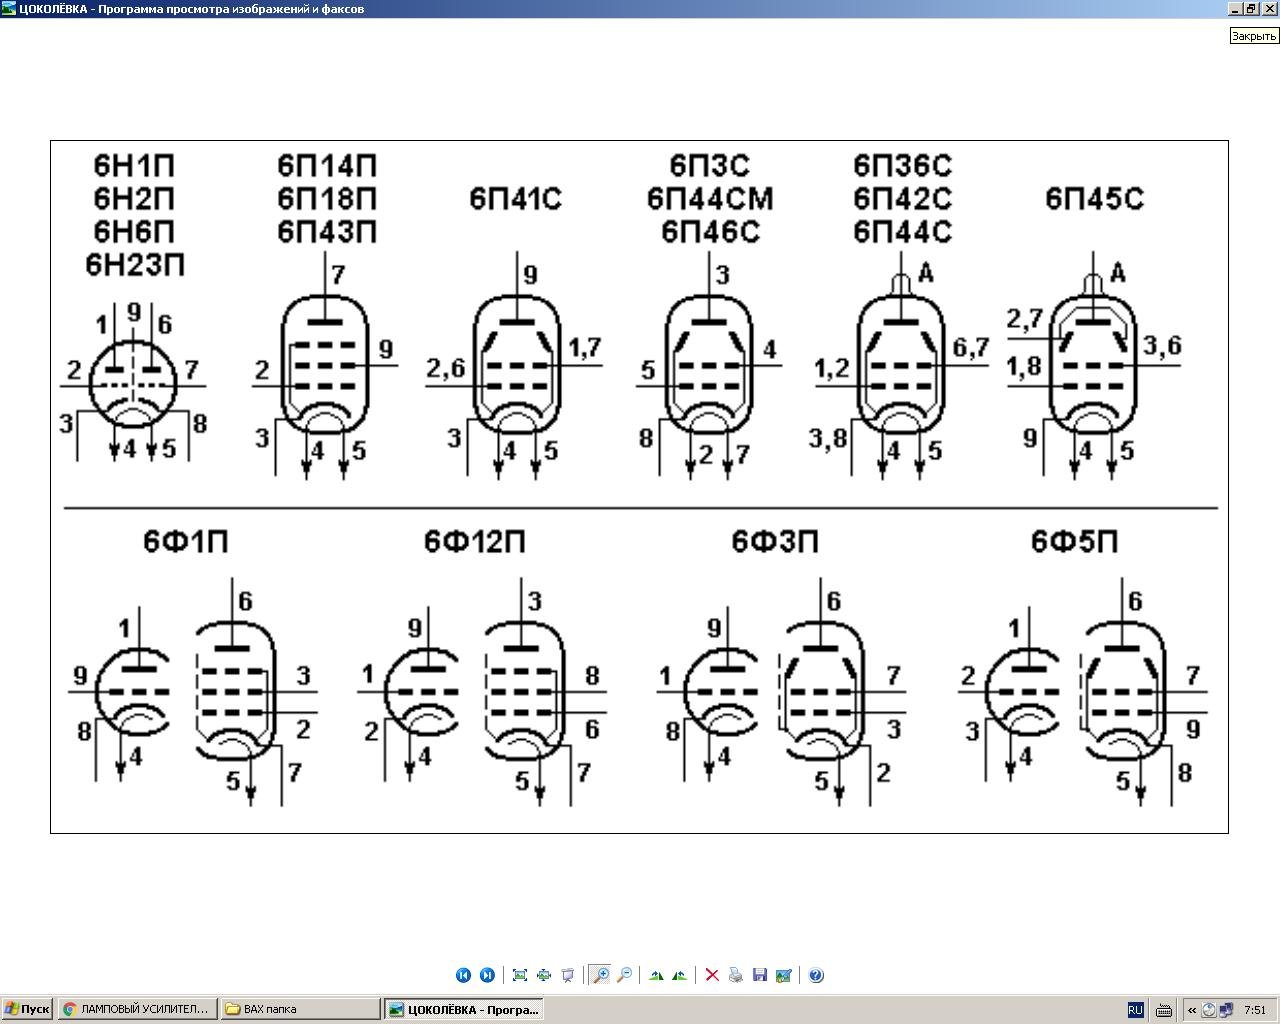Go to the next image
This screenshot has height=1024, width=1280.
pyautogui.click(x=487, y=975)
